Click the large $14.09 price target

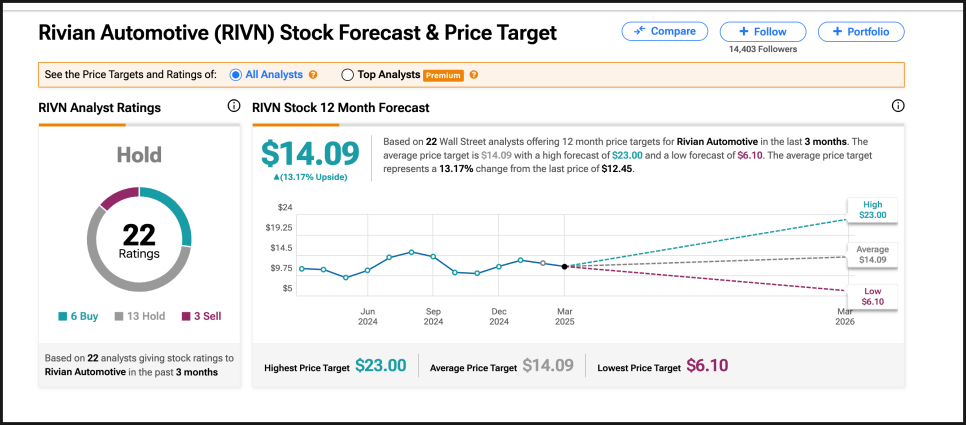310,153
